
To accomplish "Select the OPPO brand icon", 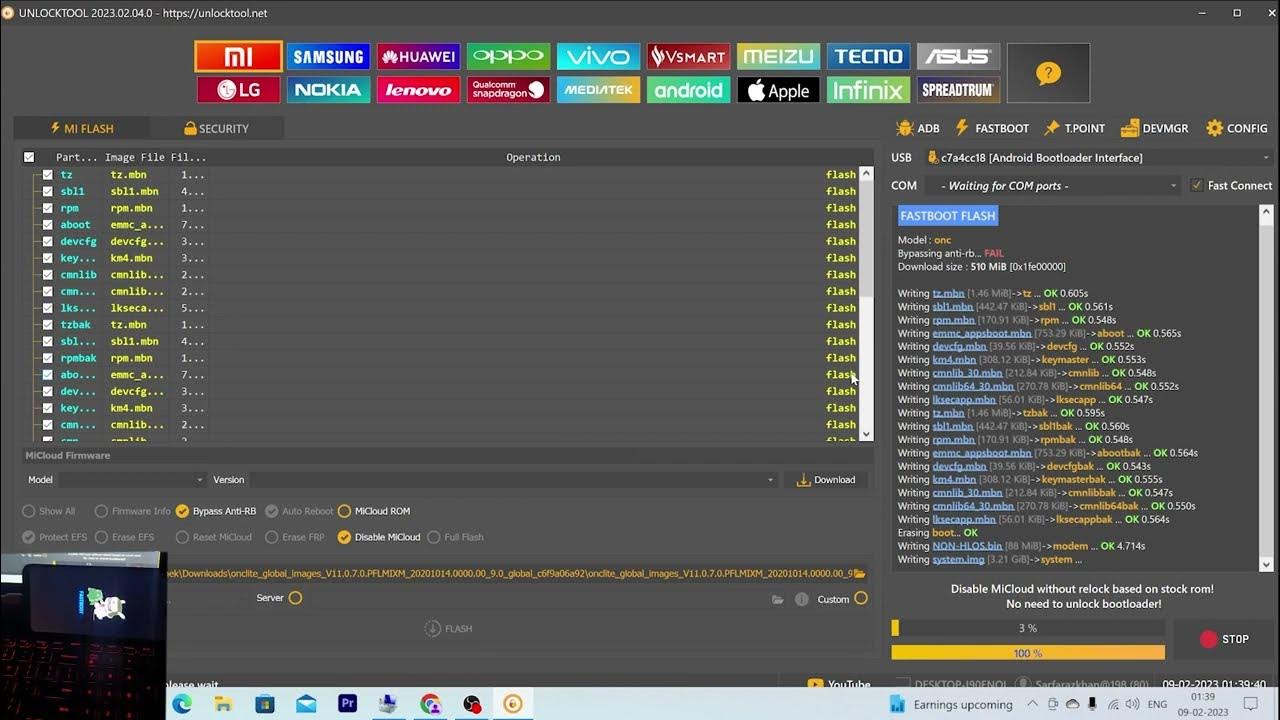I will pos(508,56).
